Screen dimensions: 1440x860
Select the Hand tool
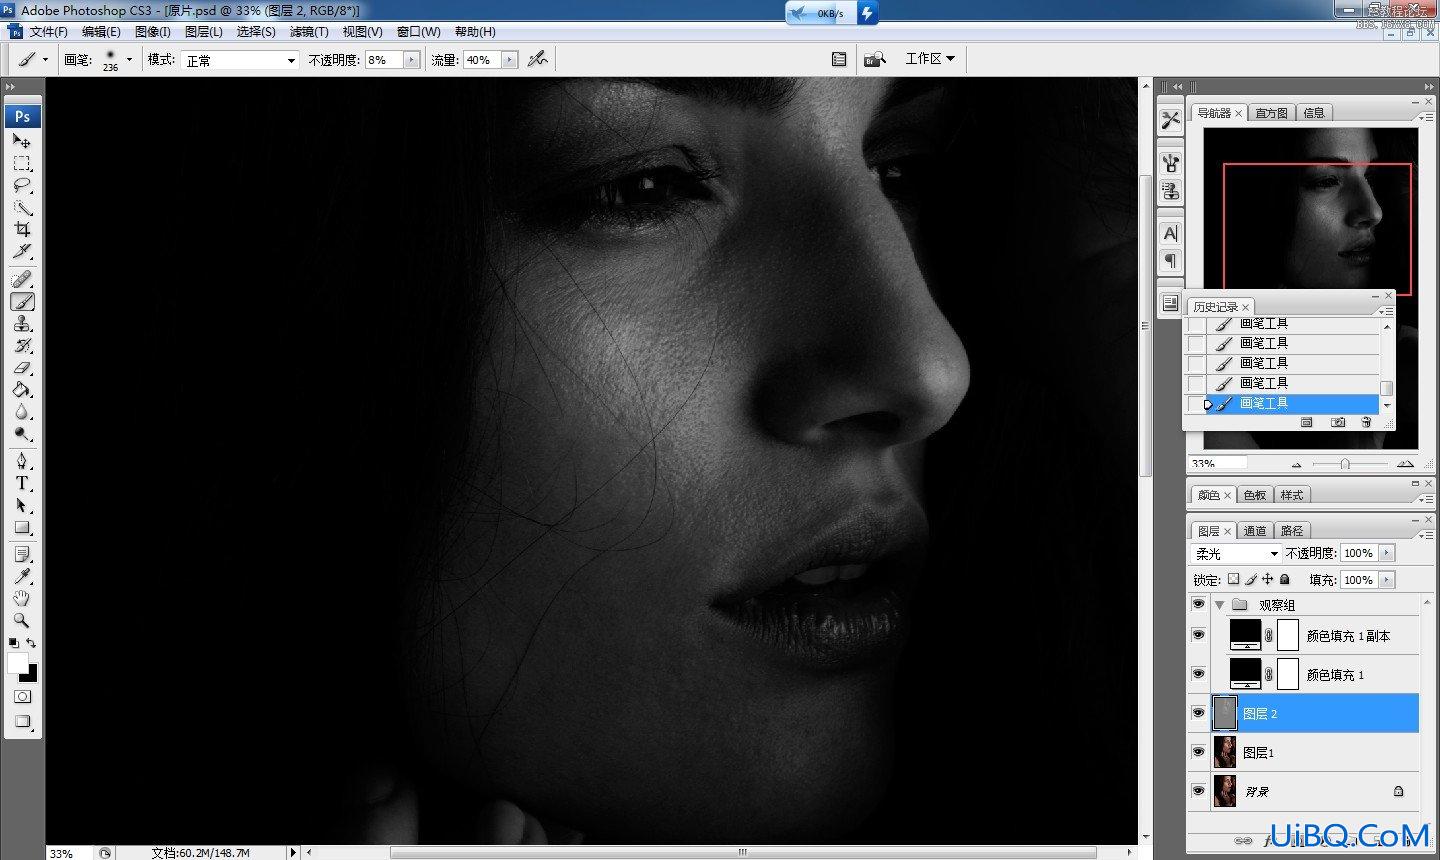pos(22,598)
